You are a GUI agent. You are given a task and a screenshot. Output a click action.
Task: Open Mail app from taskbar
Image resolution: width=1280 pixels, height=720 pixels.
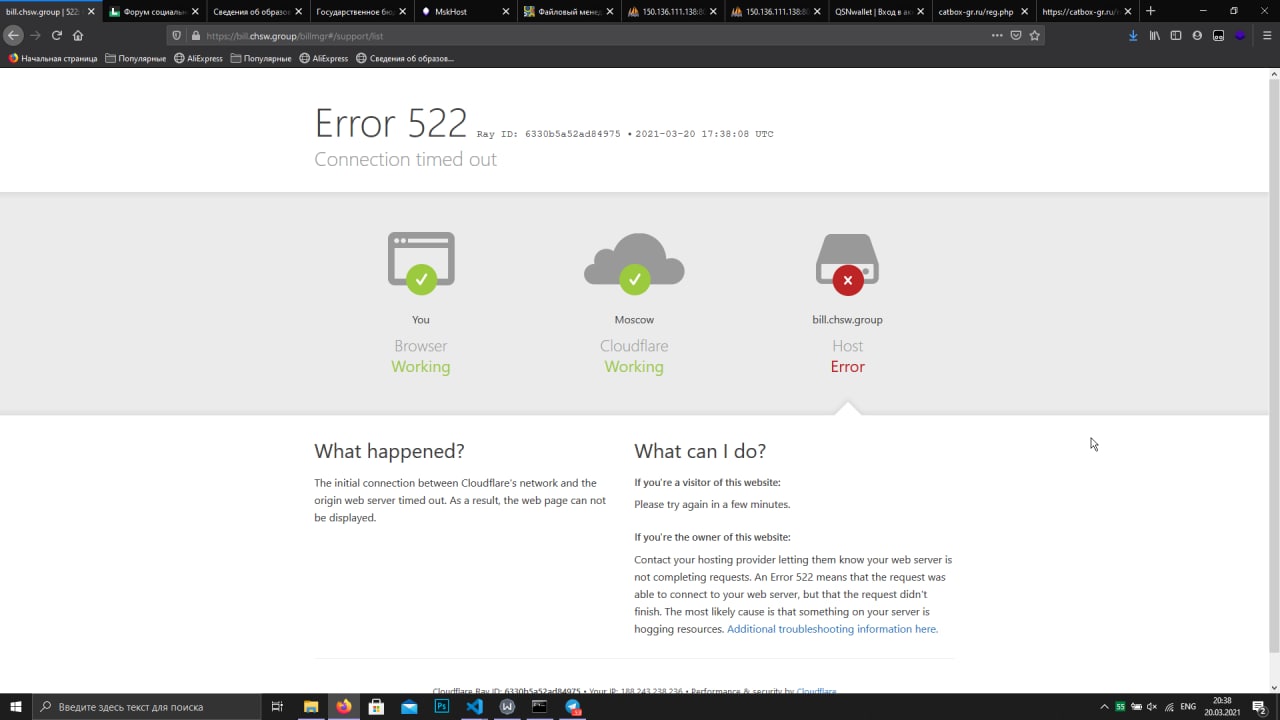pyautogui.click(x=409, y=707)
